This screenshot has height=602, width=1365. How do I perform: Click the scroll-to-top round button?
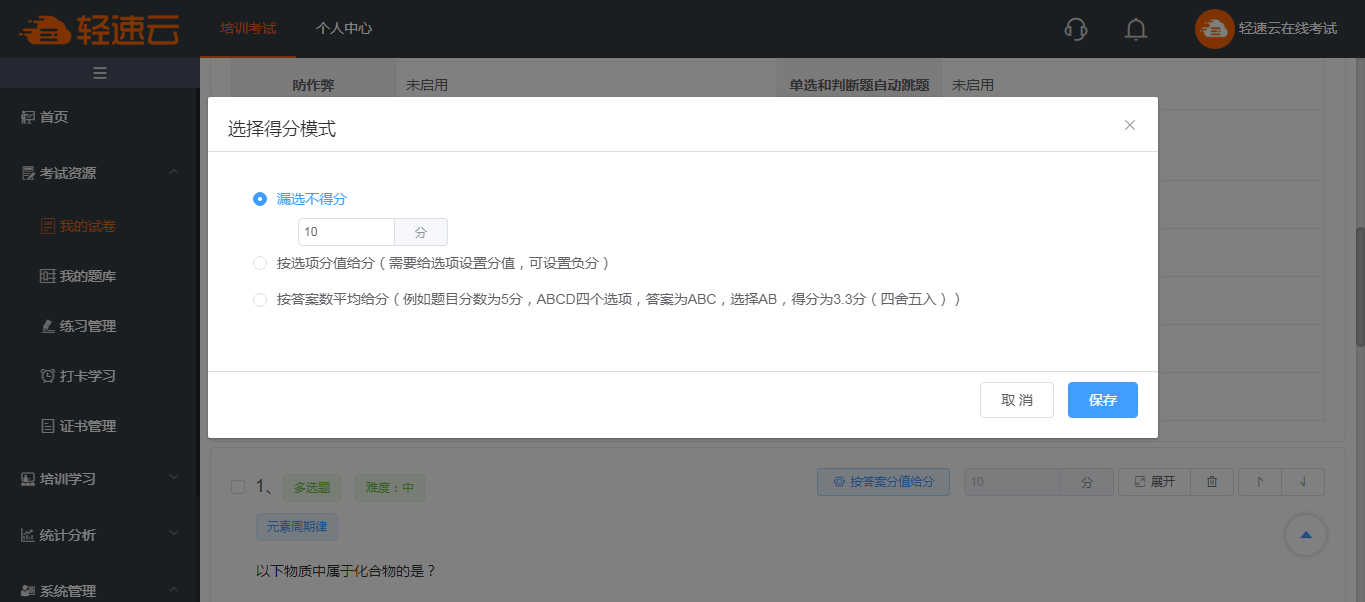1305,535
